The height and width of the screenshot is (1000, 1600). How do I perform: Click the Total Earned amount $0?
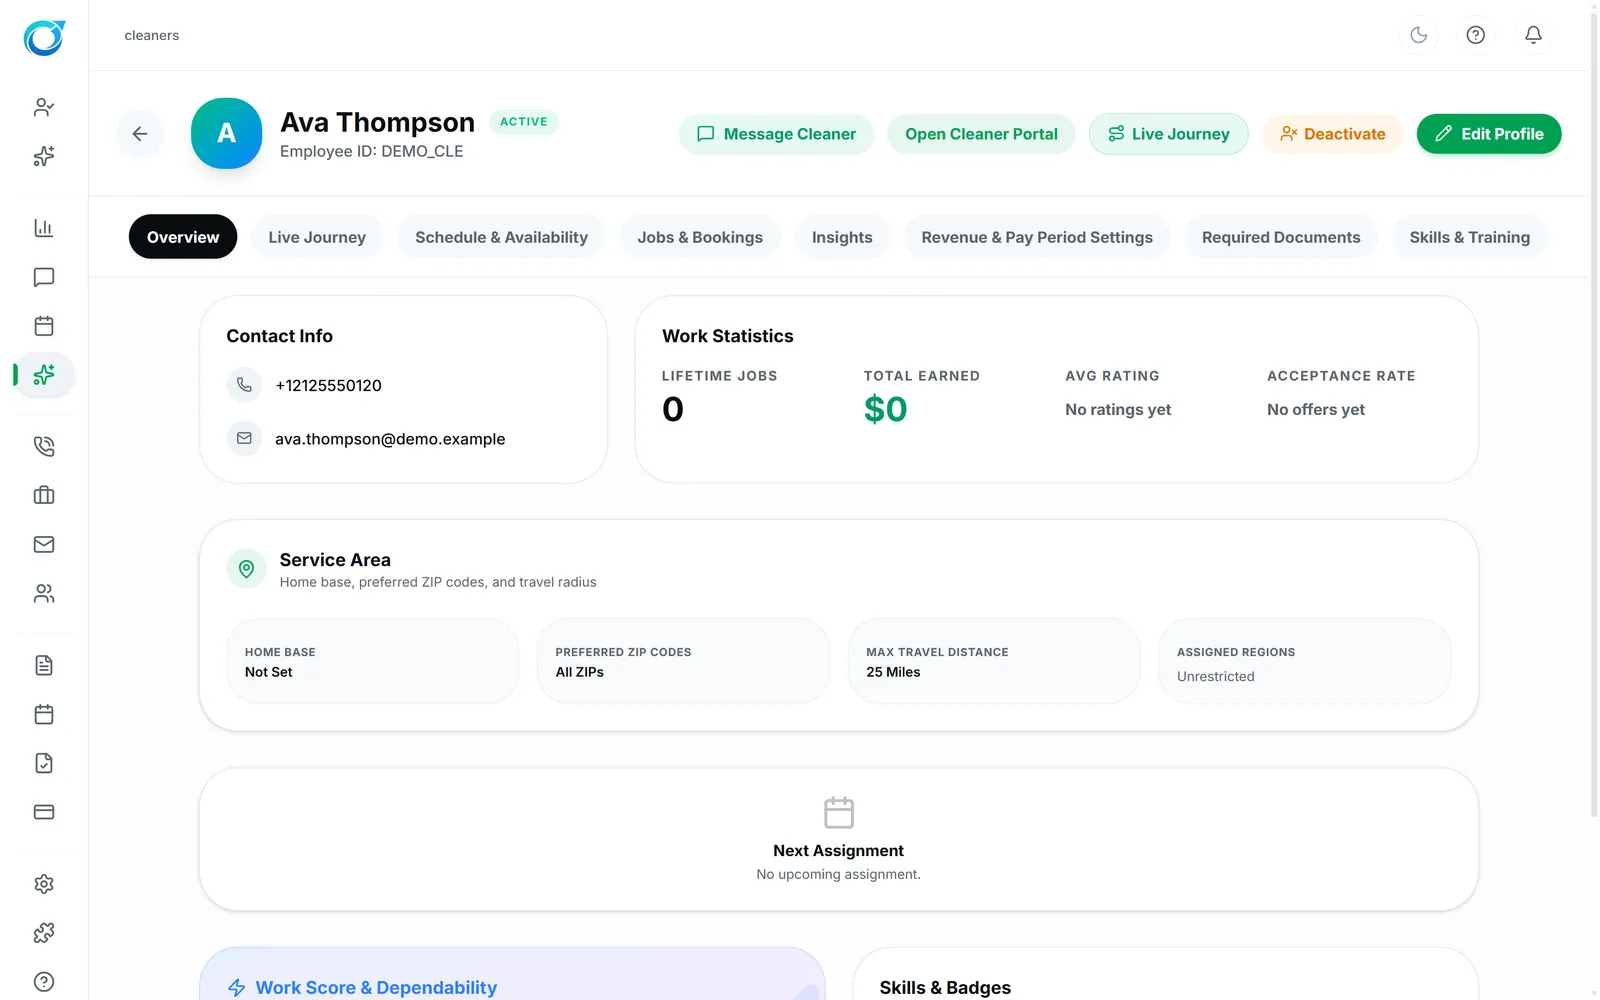click(x=885, y=409)
